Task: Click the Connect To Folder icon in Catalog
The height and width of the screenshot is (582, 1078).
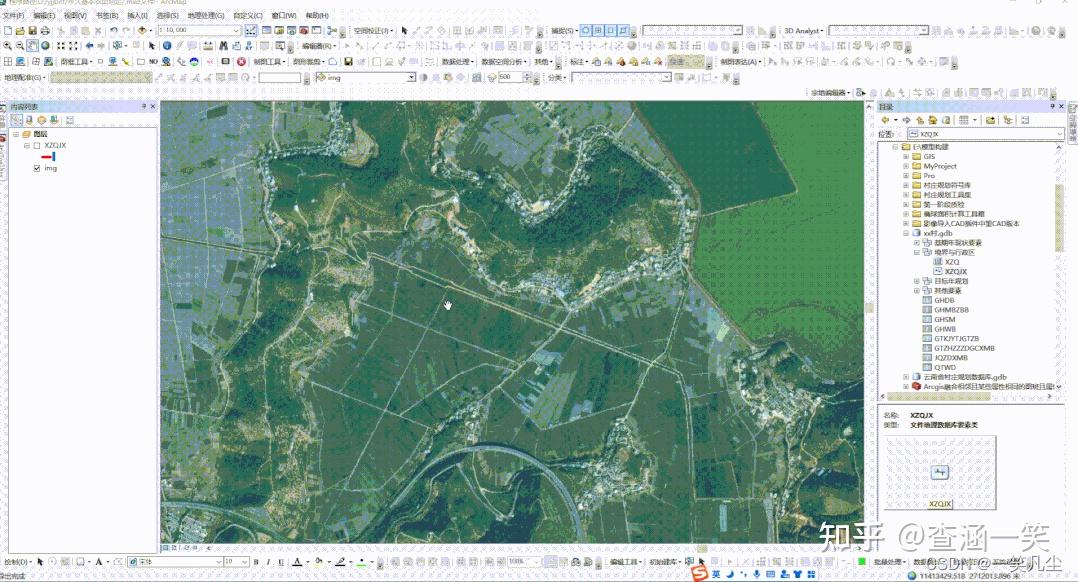Action: point(990,119)
